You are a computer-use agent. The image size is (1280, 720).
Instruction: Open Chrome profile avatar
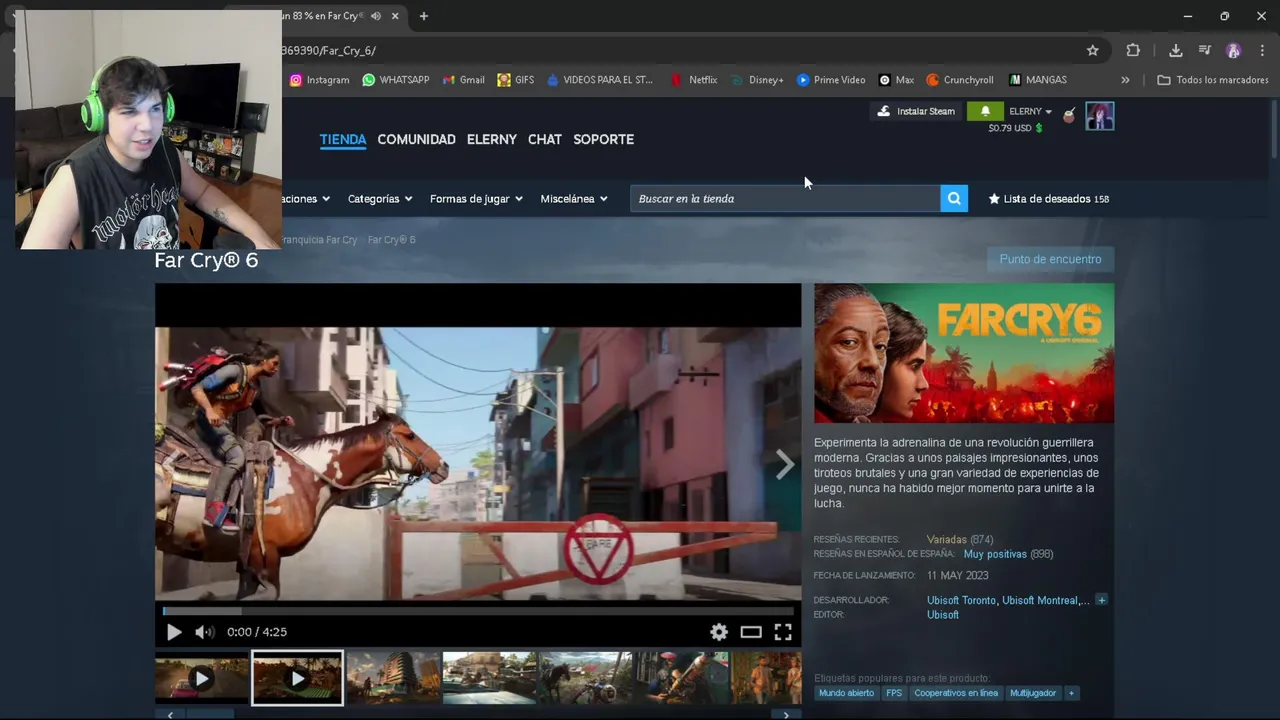(x=1233, y=50)
